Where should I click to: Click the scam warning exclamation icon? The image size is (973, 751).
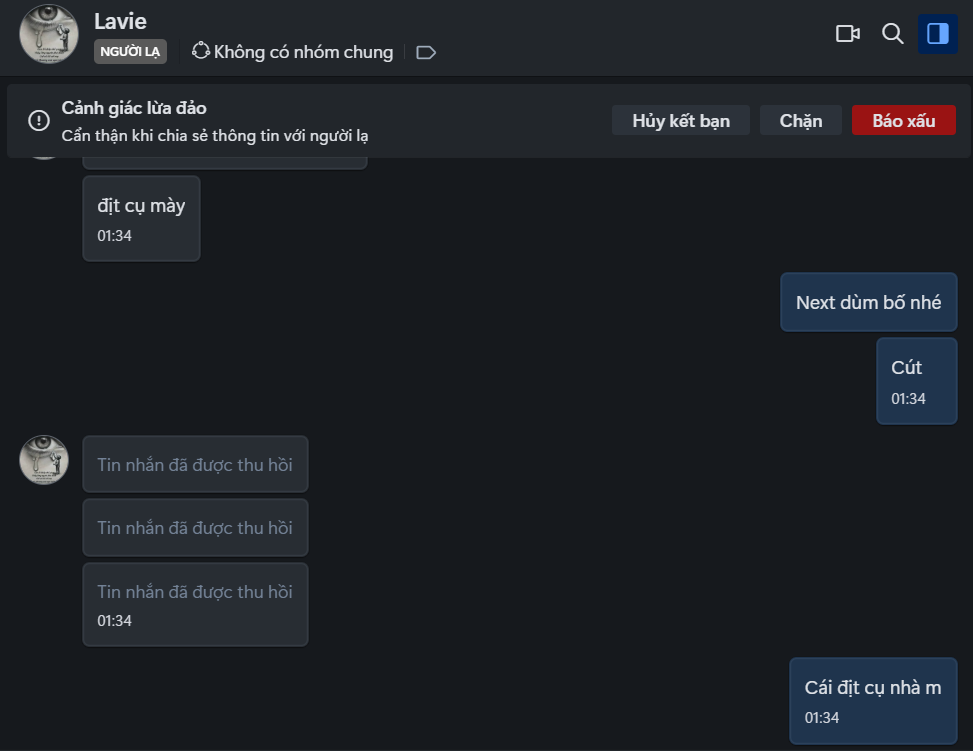point(39,121)
